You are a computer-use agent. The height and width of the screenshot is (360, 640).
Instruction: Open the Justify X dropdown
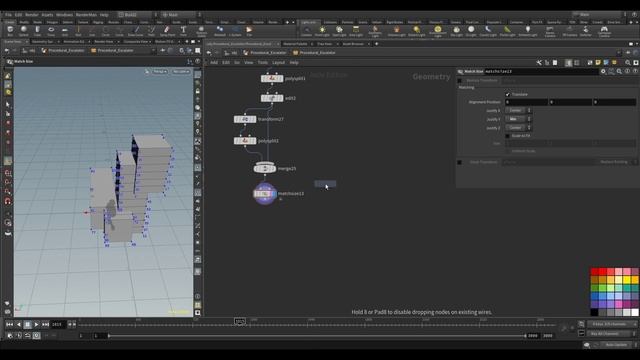click(x=518, y=111)
